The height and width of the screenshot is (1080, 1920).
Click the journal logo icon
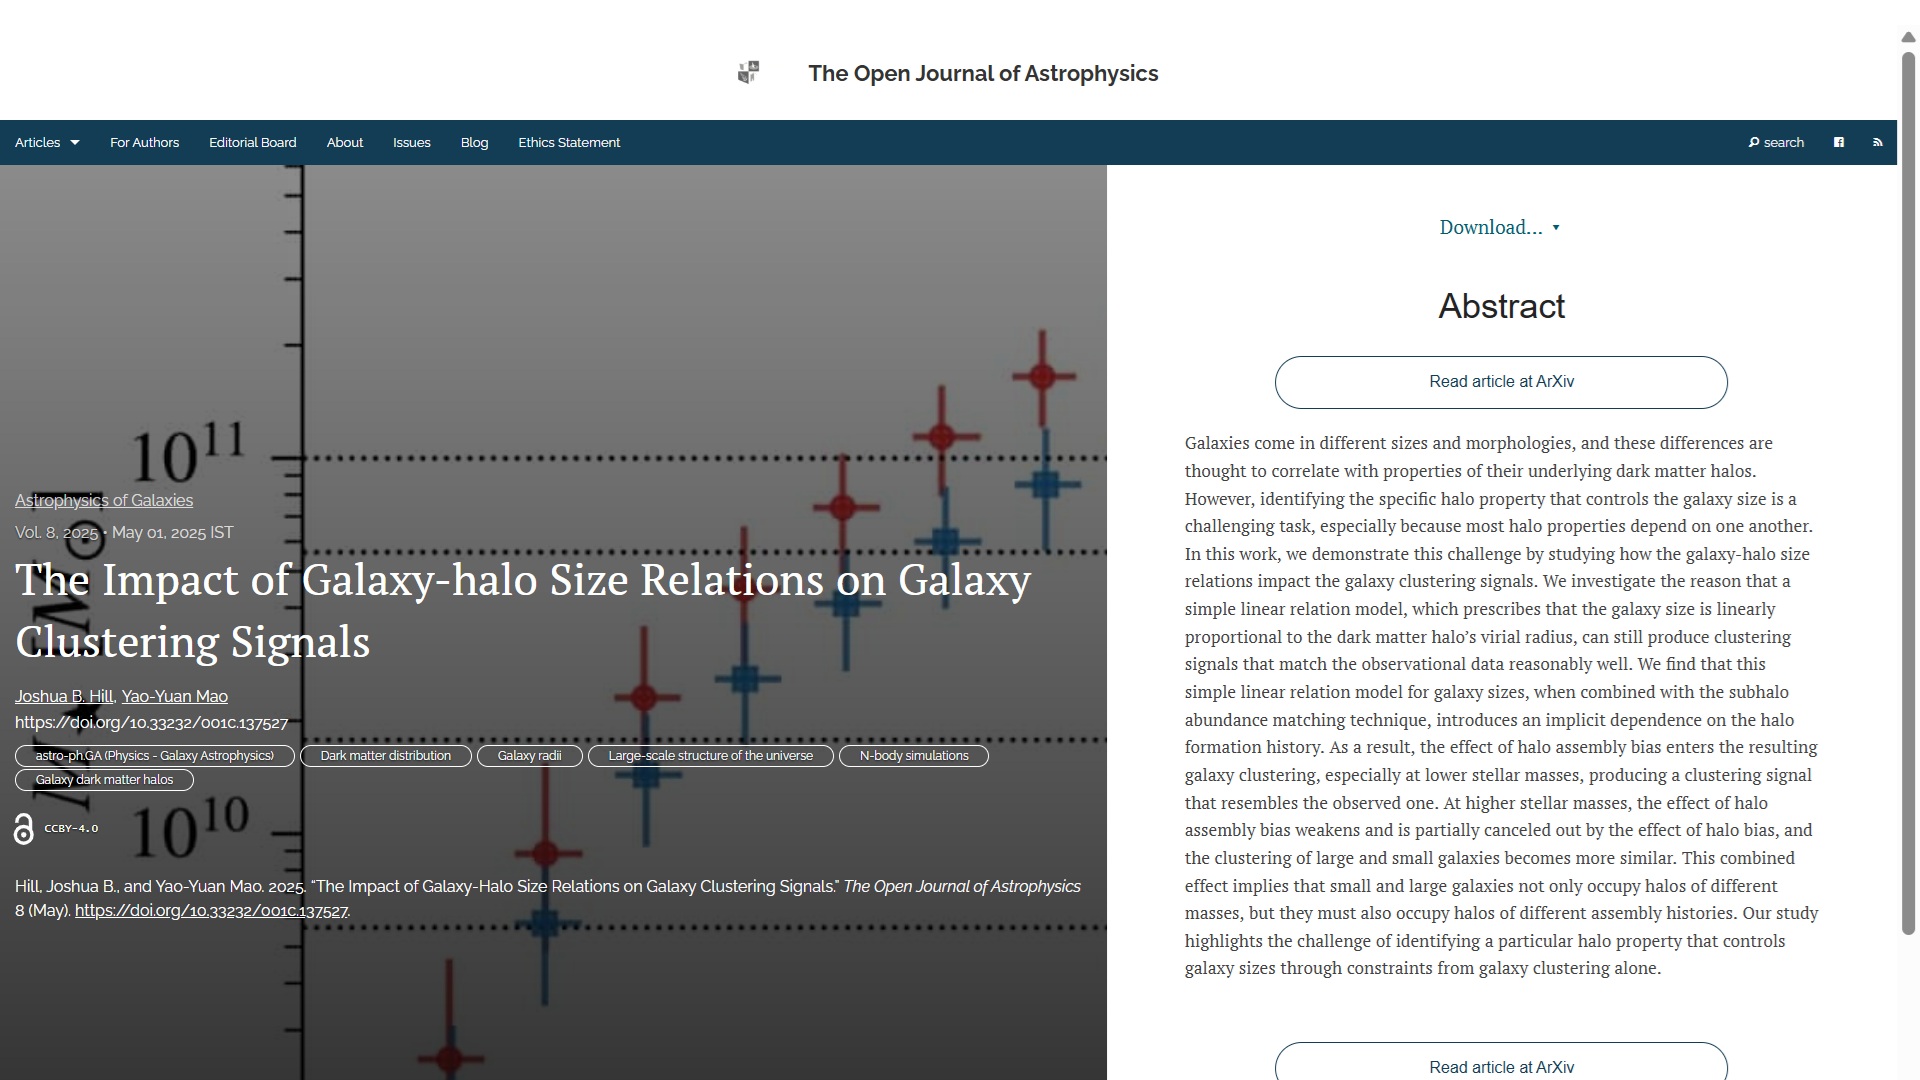pos(748,72)
